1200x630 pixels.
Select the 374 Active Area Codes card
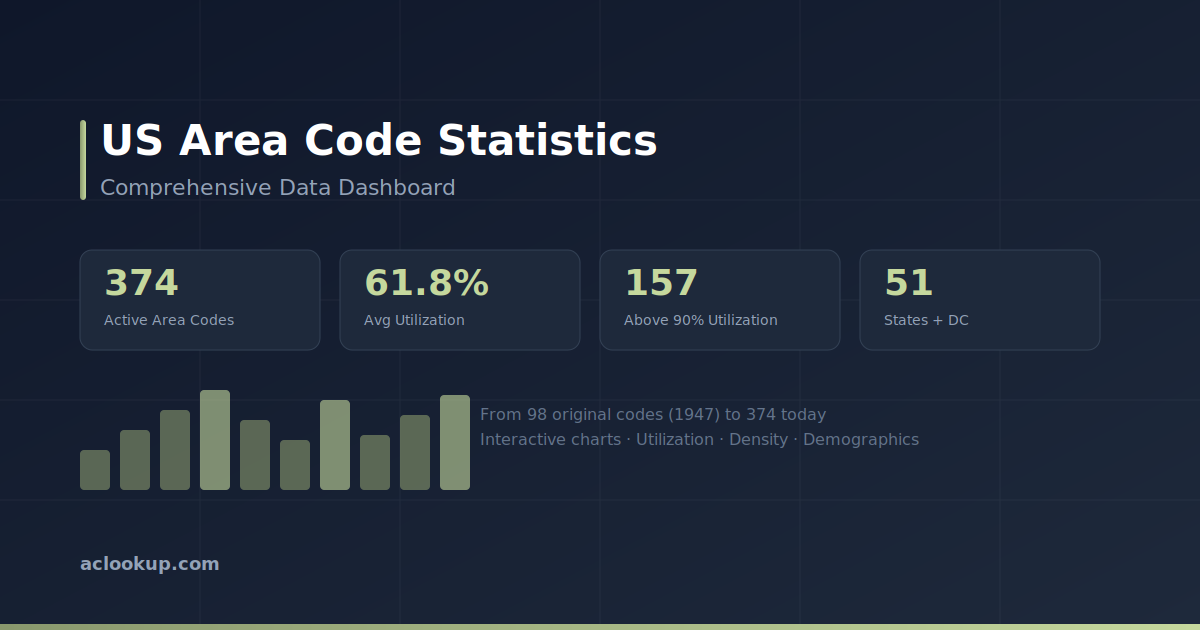coord(200,300)
